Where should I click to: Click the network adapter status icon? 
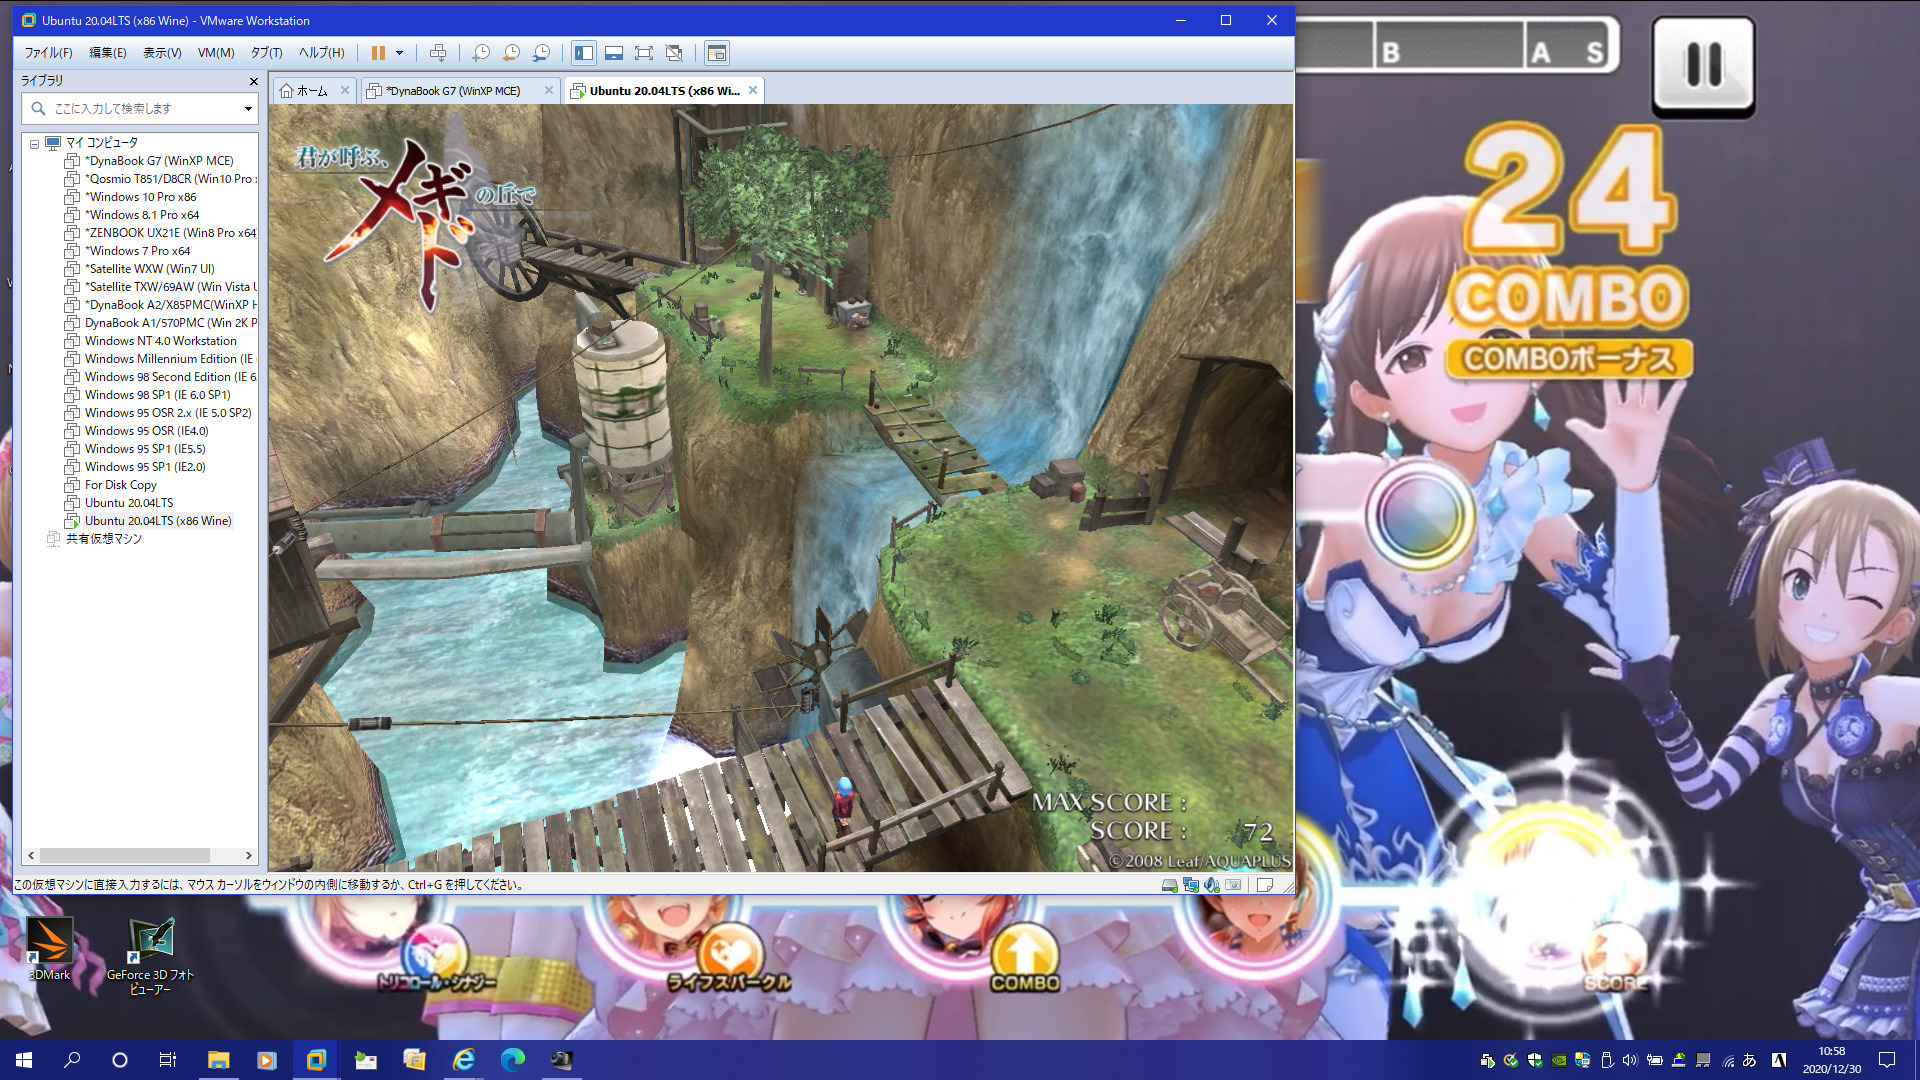(1191, 885)
